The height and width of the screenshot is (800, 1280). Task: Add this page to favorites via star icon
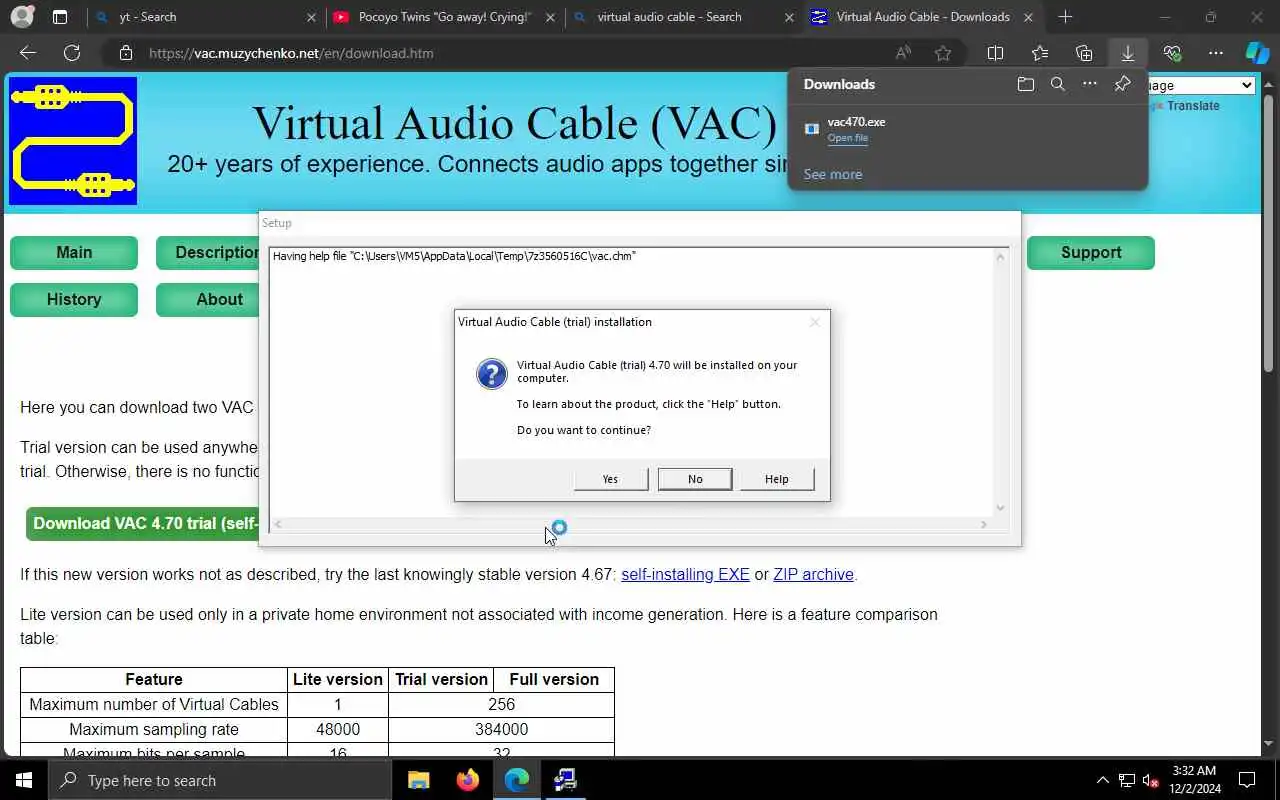[x=943, y=53]
